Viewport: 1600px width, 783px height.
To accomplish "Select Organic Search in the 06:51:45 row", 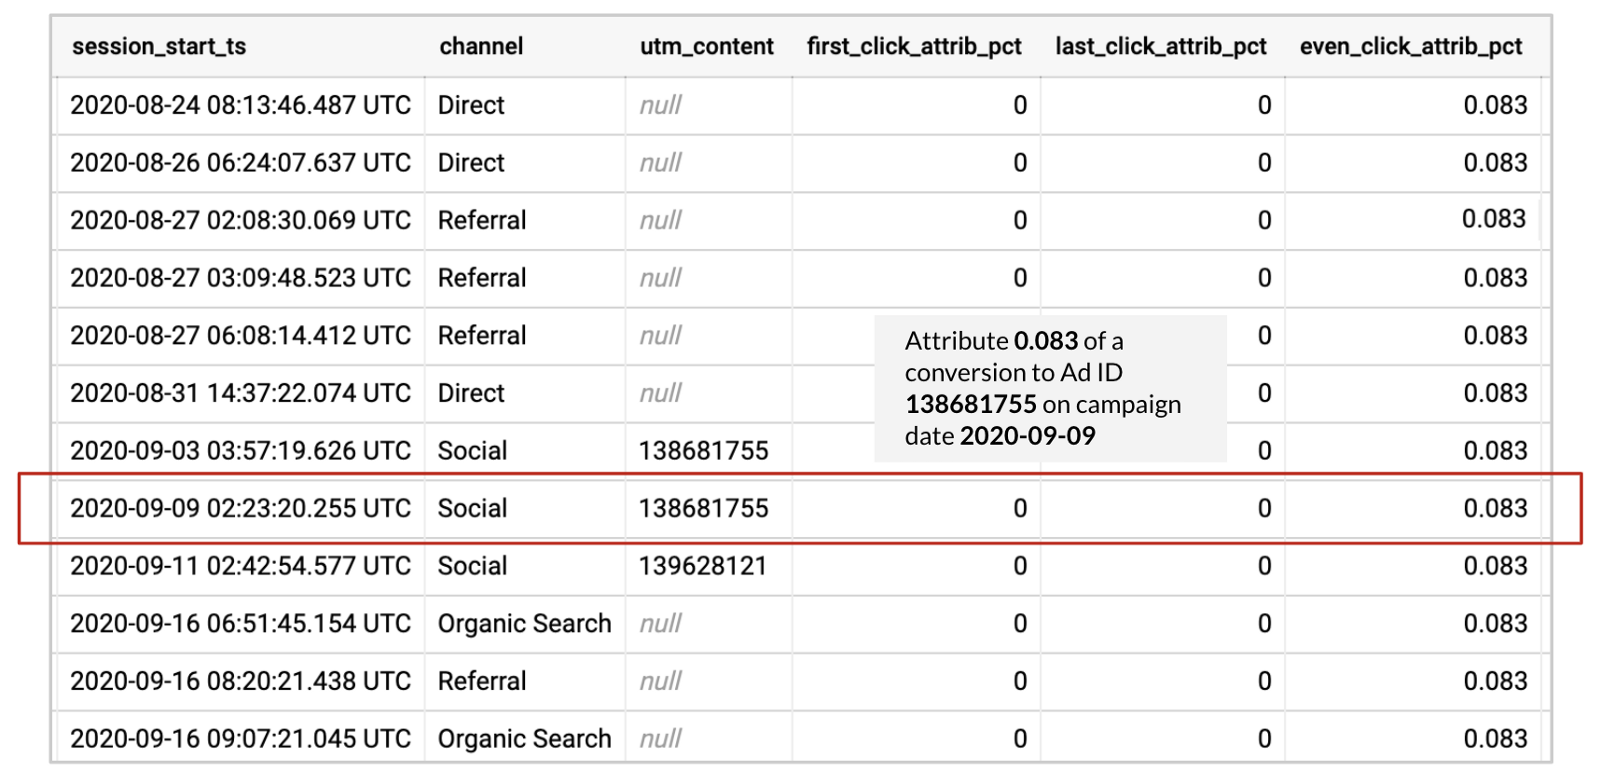I will point(524,624).
